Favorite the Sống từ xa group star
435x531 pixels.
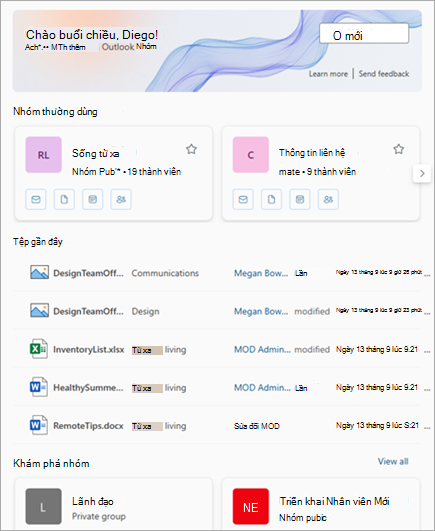point(191,149)
